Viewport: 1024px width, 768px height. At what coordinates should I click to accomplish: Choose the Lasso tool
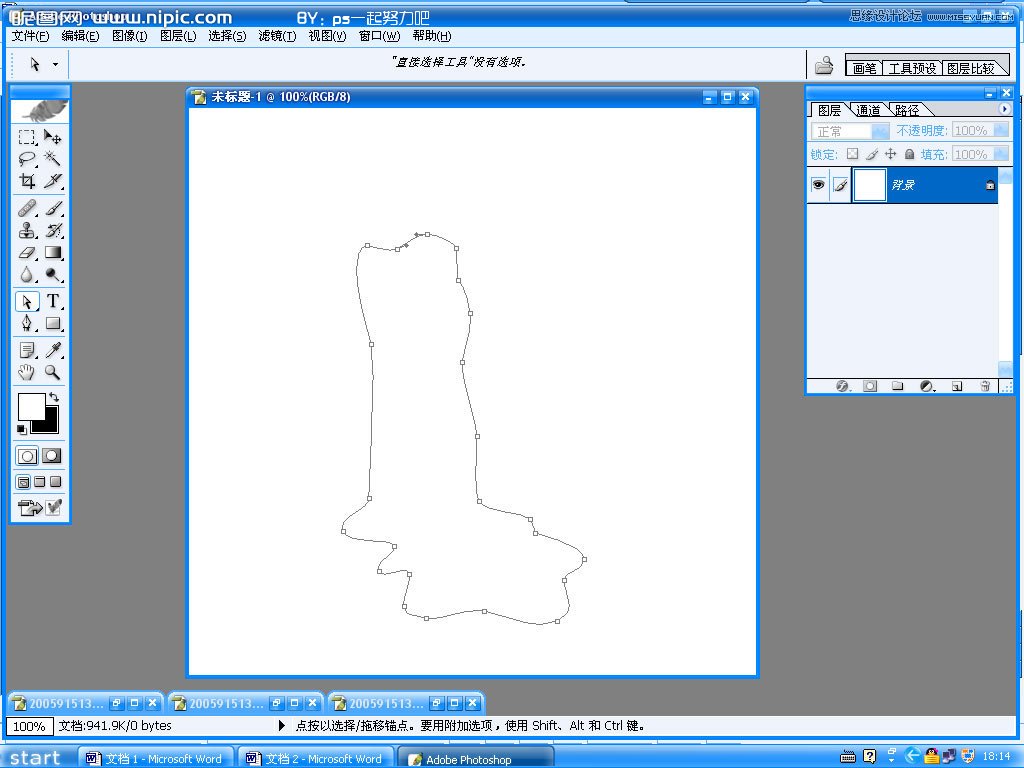click(27, 158)
